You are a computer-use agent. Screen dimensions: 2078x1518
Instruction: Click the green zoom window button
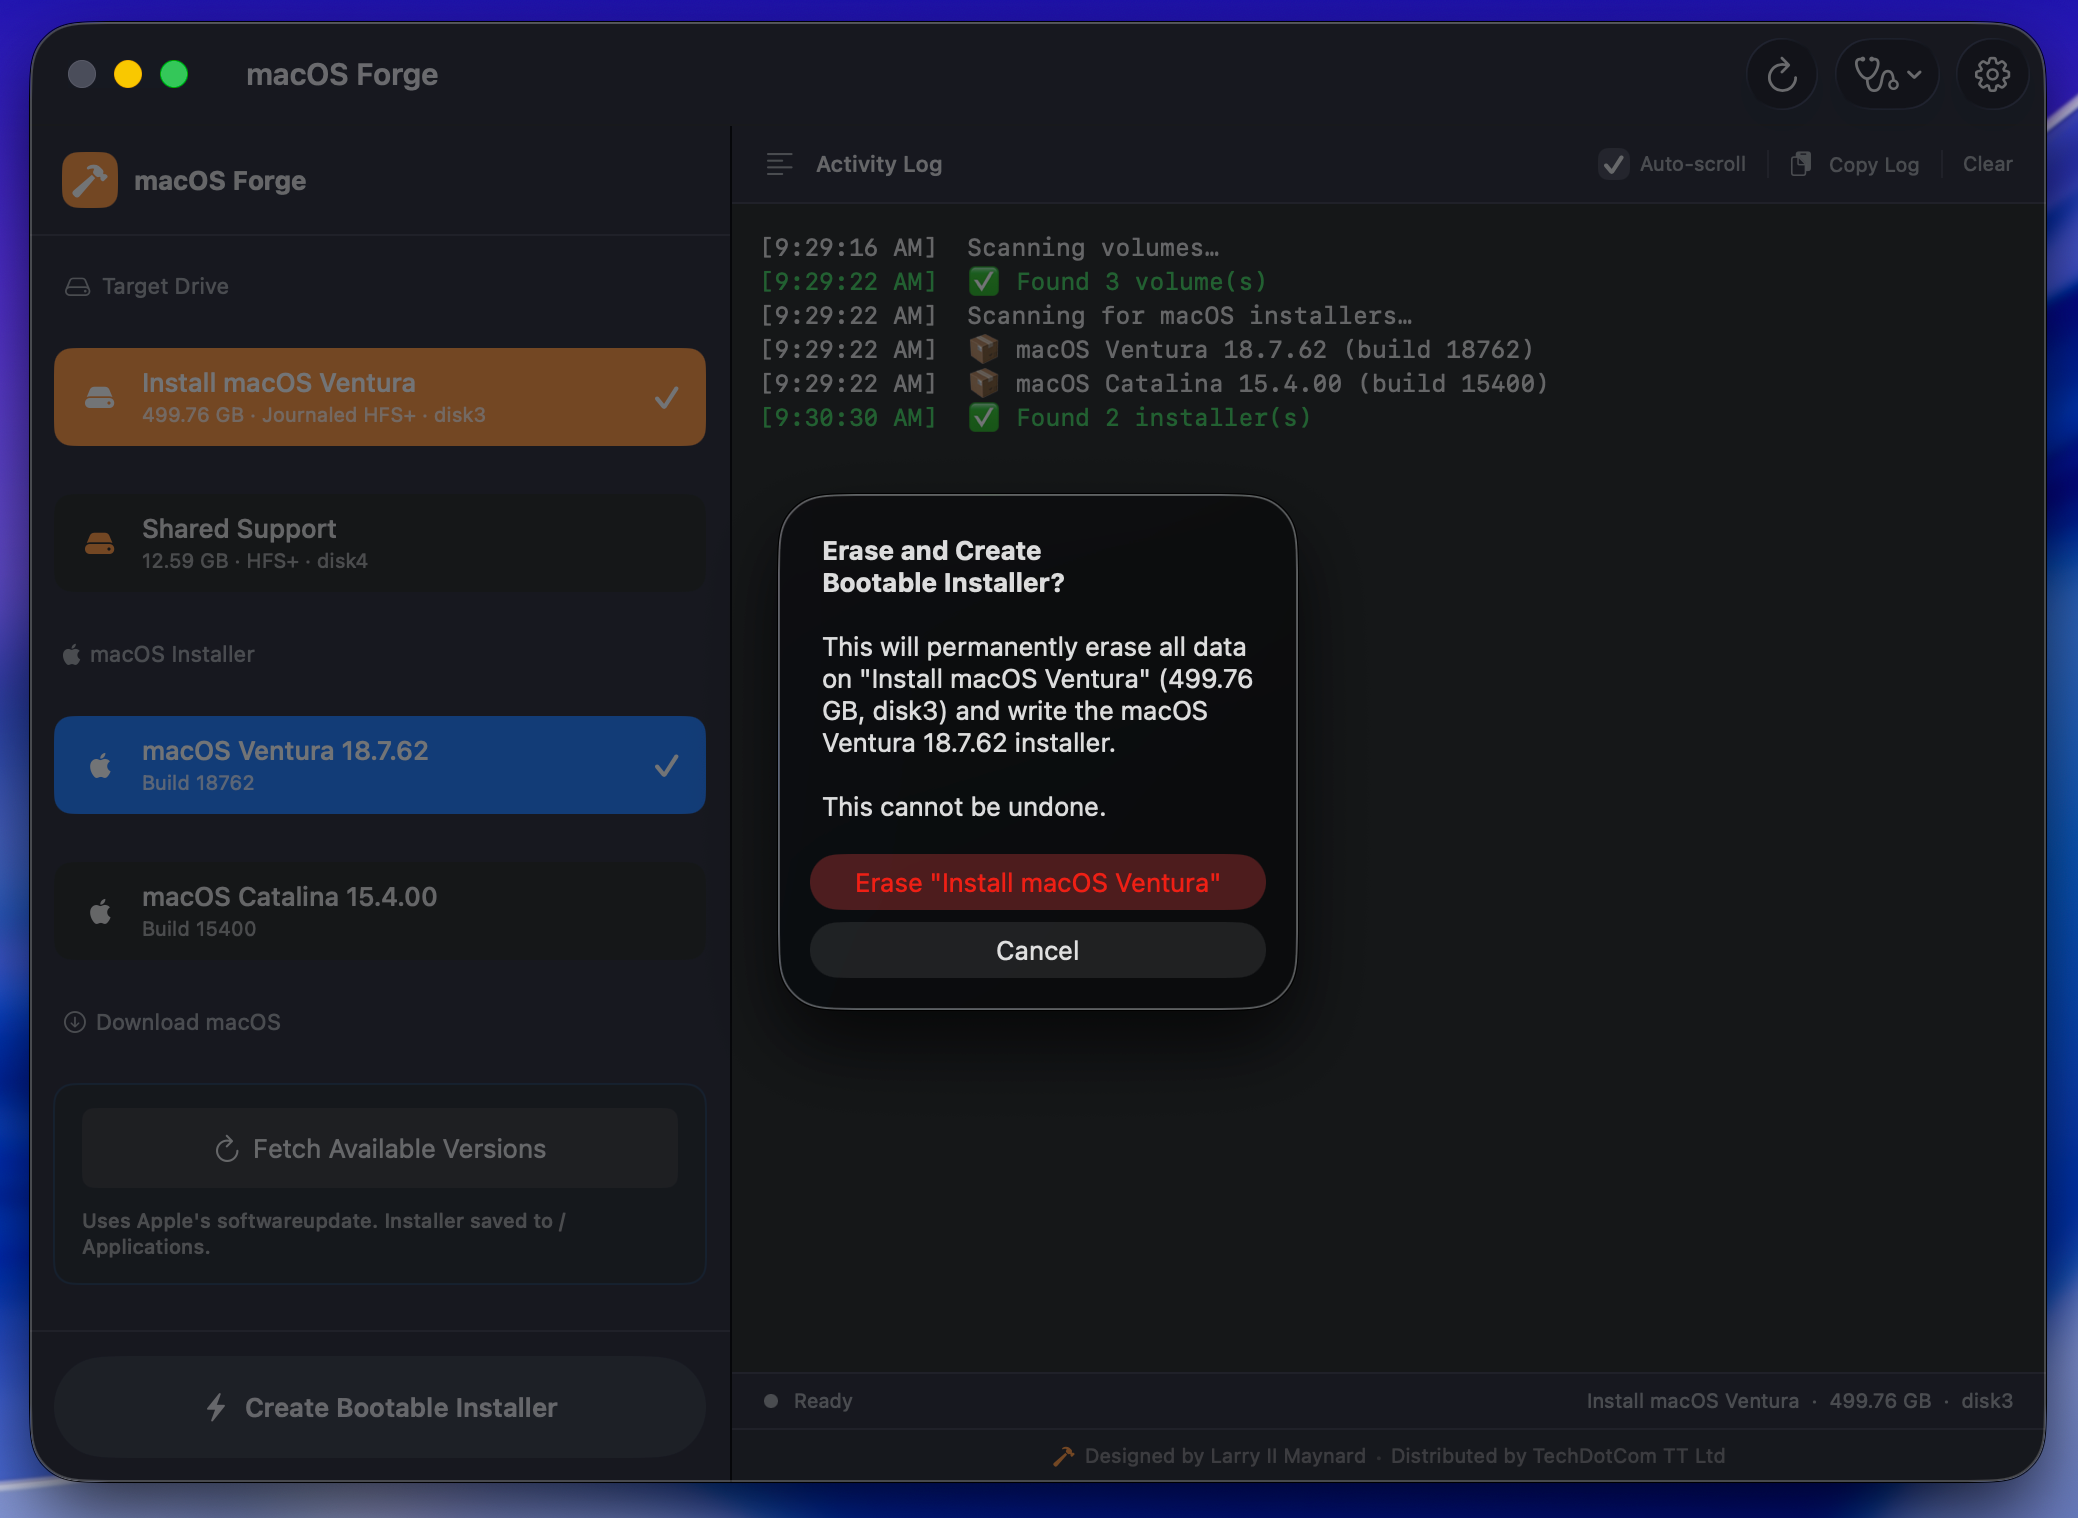pos(174,75)
